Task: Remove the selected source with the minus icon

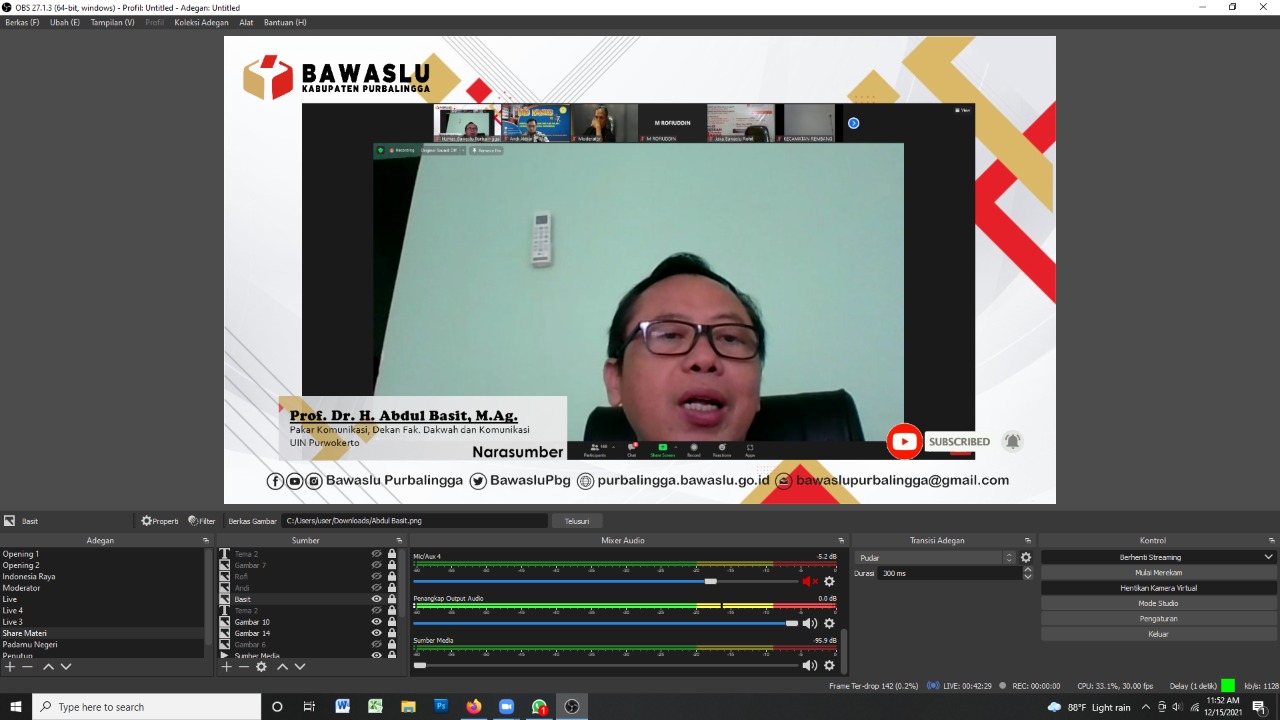Action: click(x=243, y=667)
